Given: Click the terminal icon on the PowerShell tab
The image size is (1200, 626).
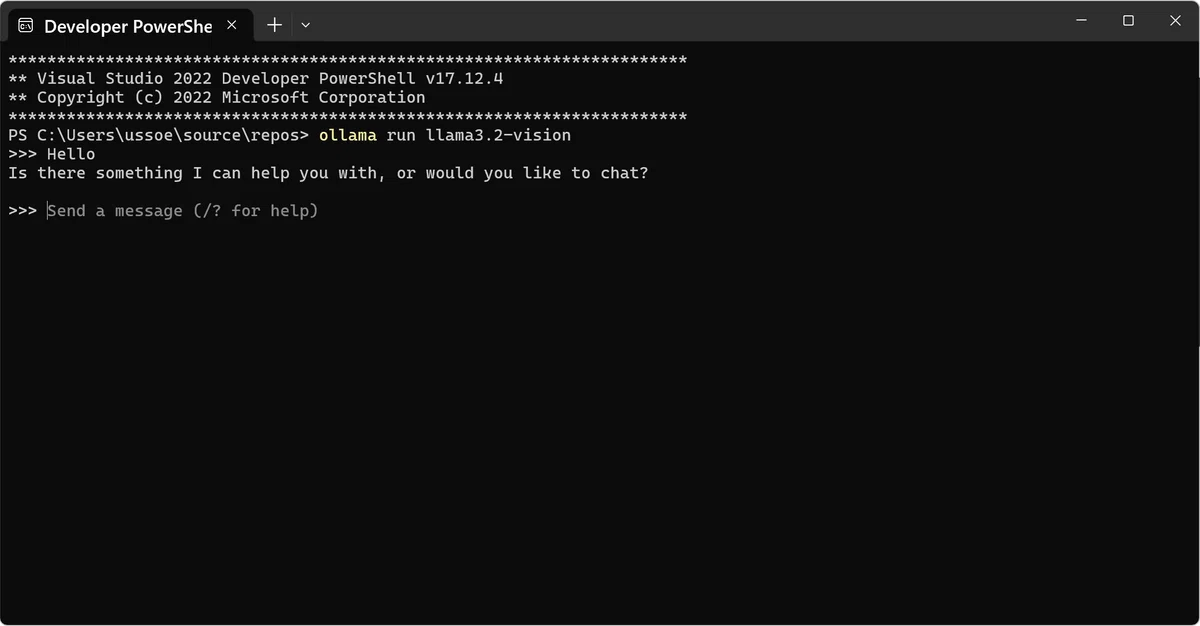Looking at the screenshot, I should coord(26,25).
